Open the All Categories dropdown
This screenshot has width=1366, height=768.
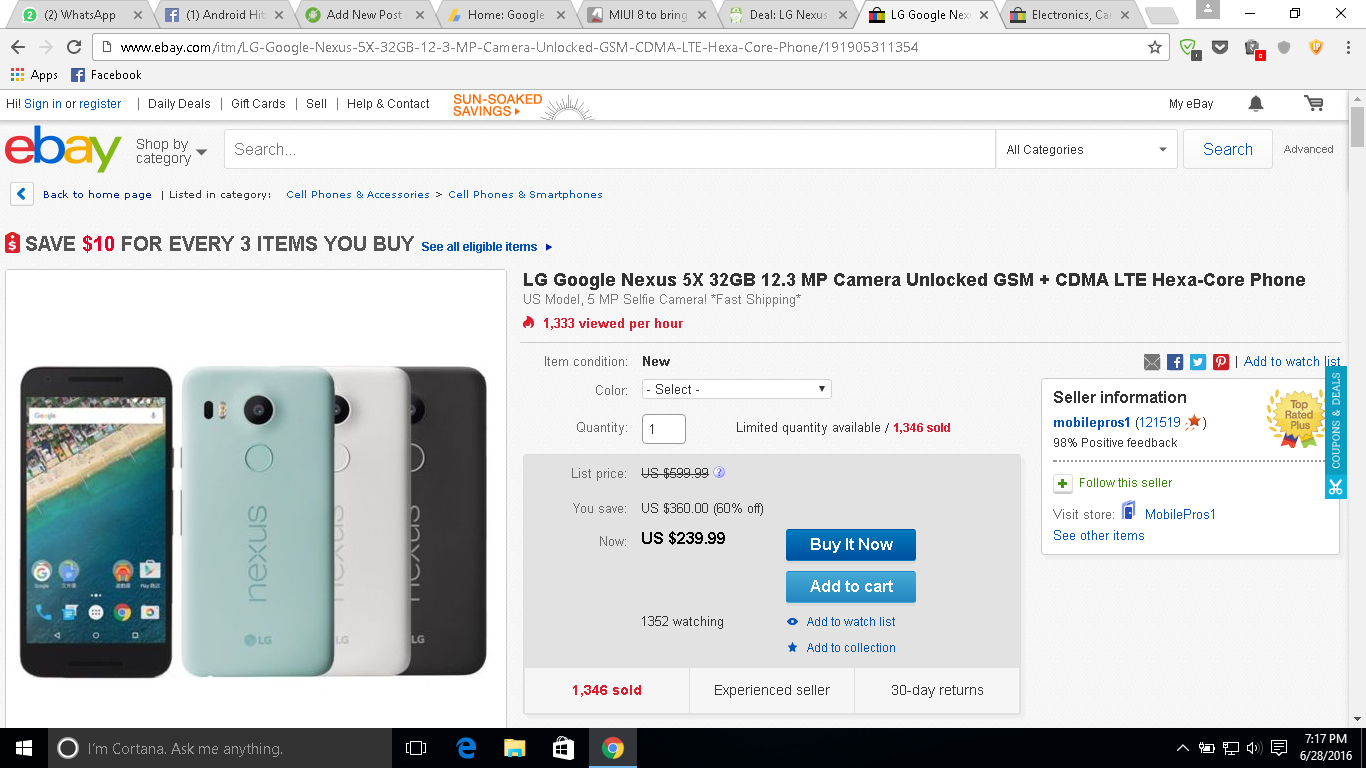coord(1086,150)
